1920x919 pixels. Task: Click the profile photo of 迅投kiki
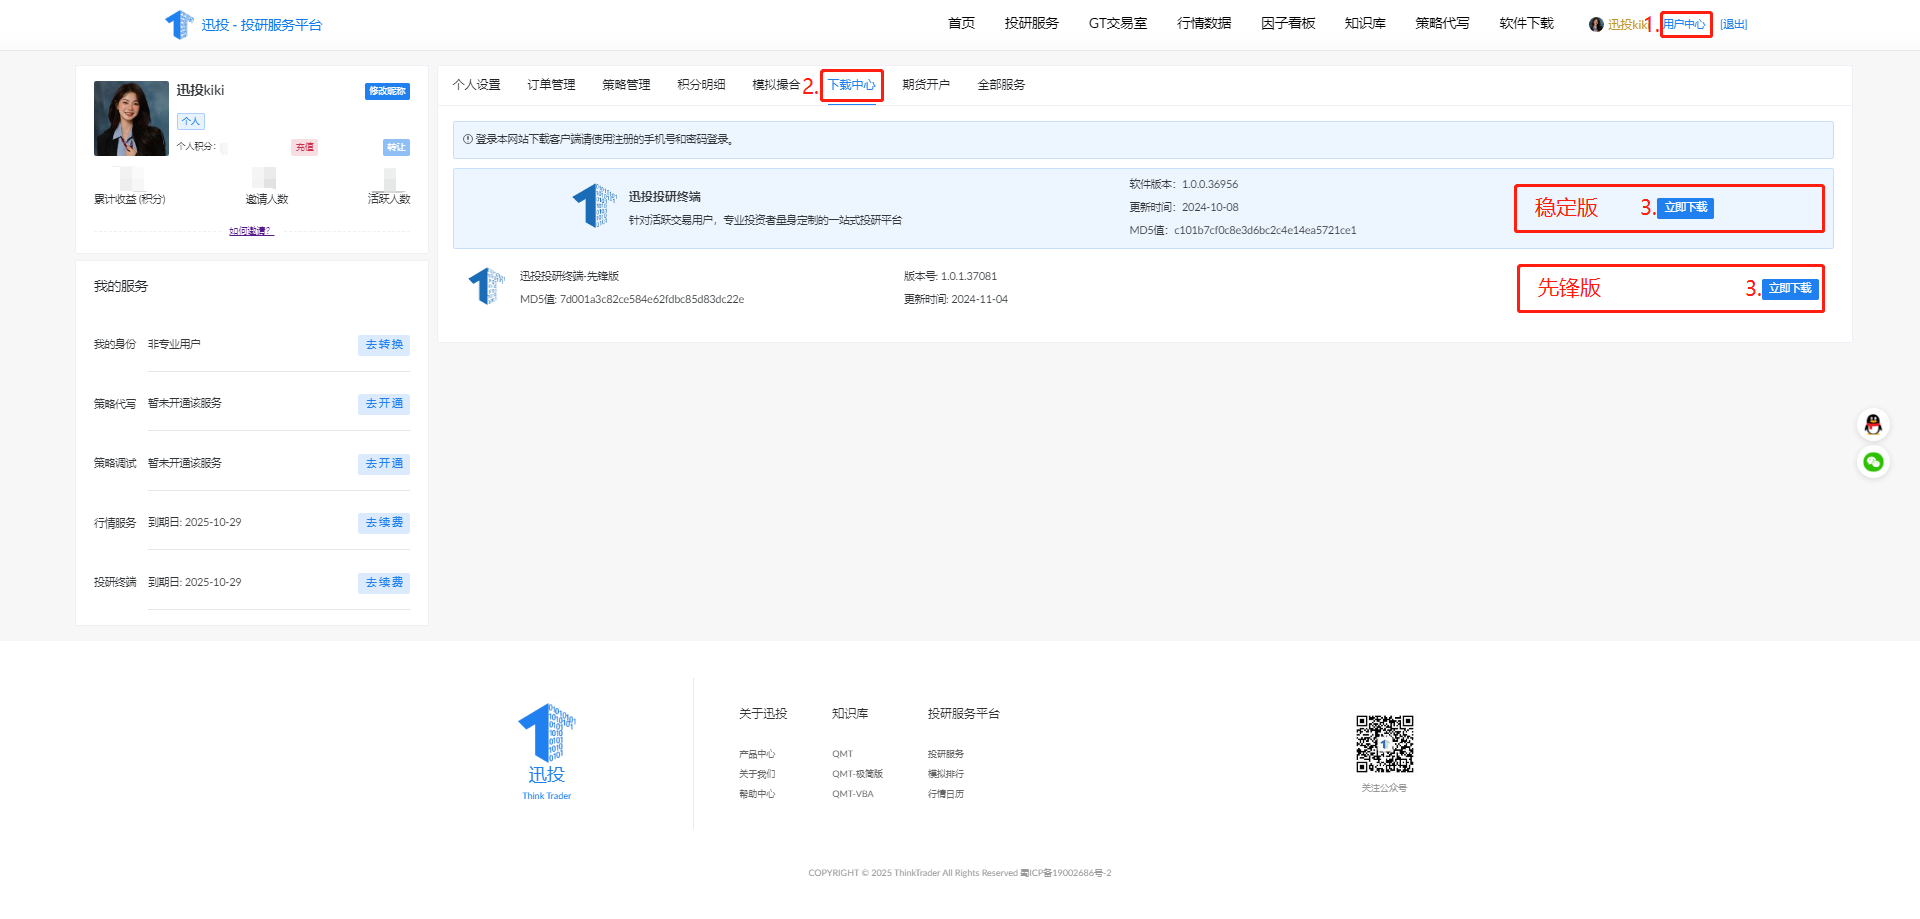point(131,119)
